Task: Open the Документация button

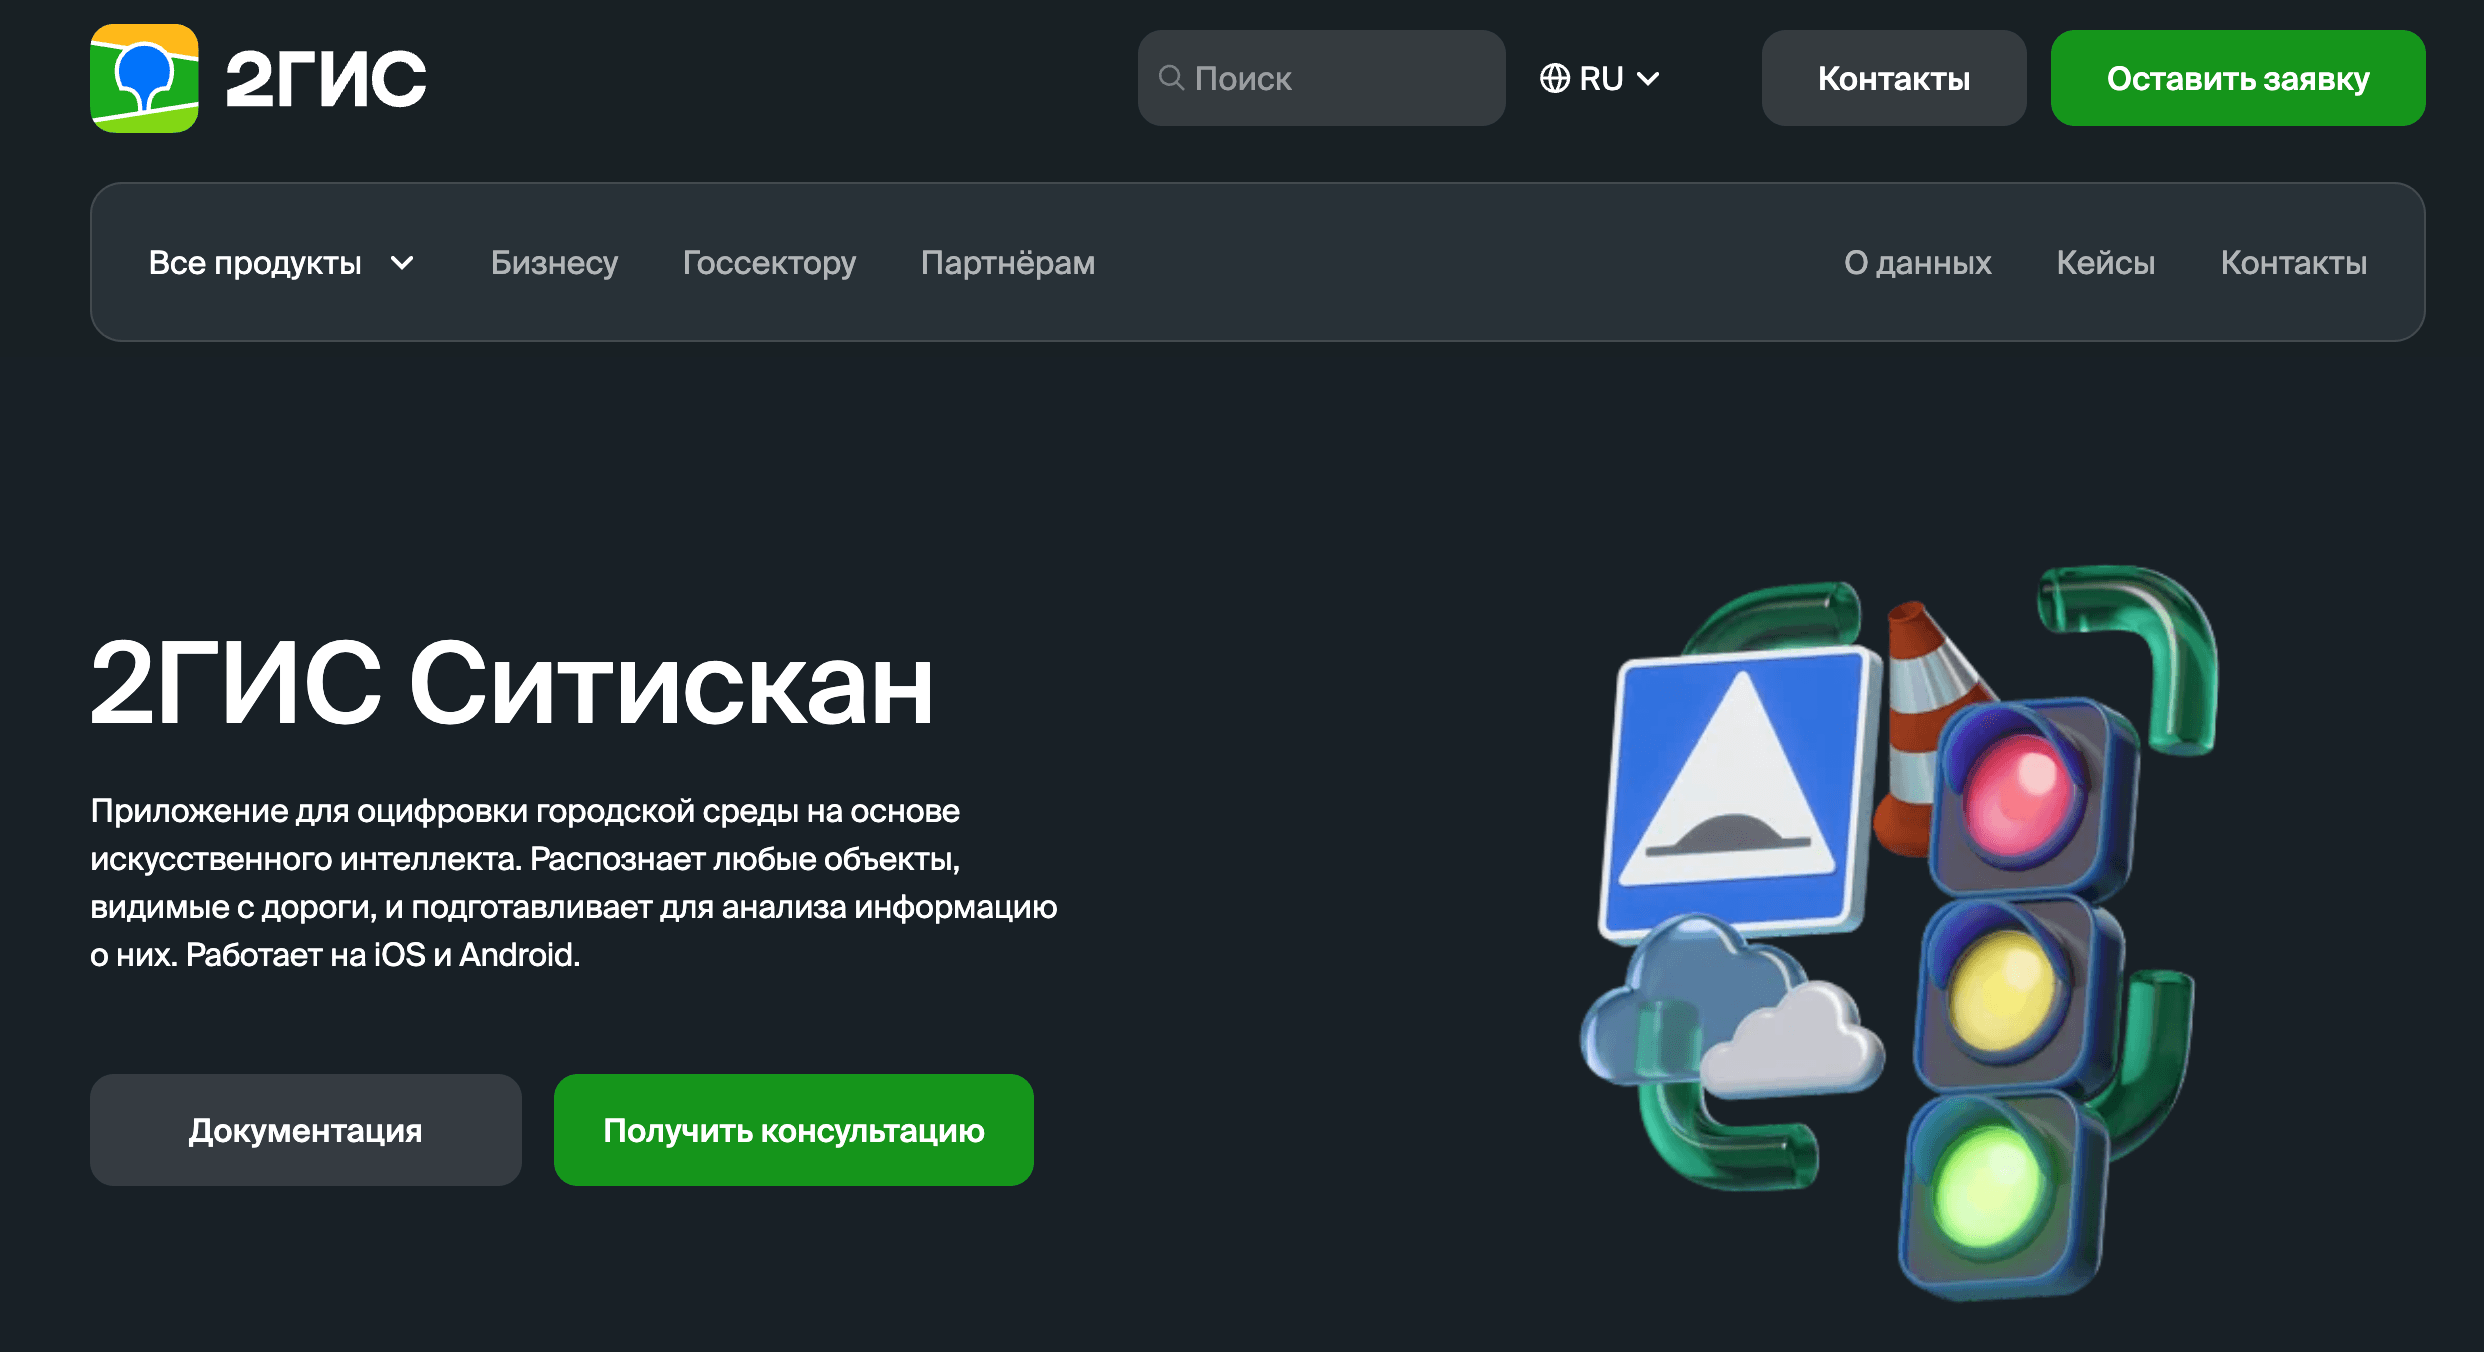Action: click(306, 1130)
